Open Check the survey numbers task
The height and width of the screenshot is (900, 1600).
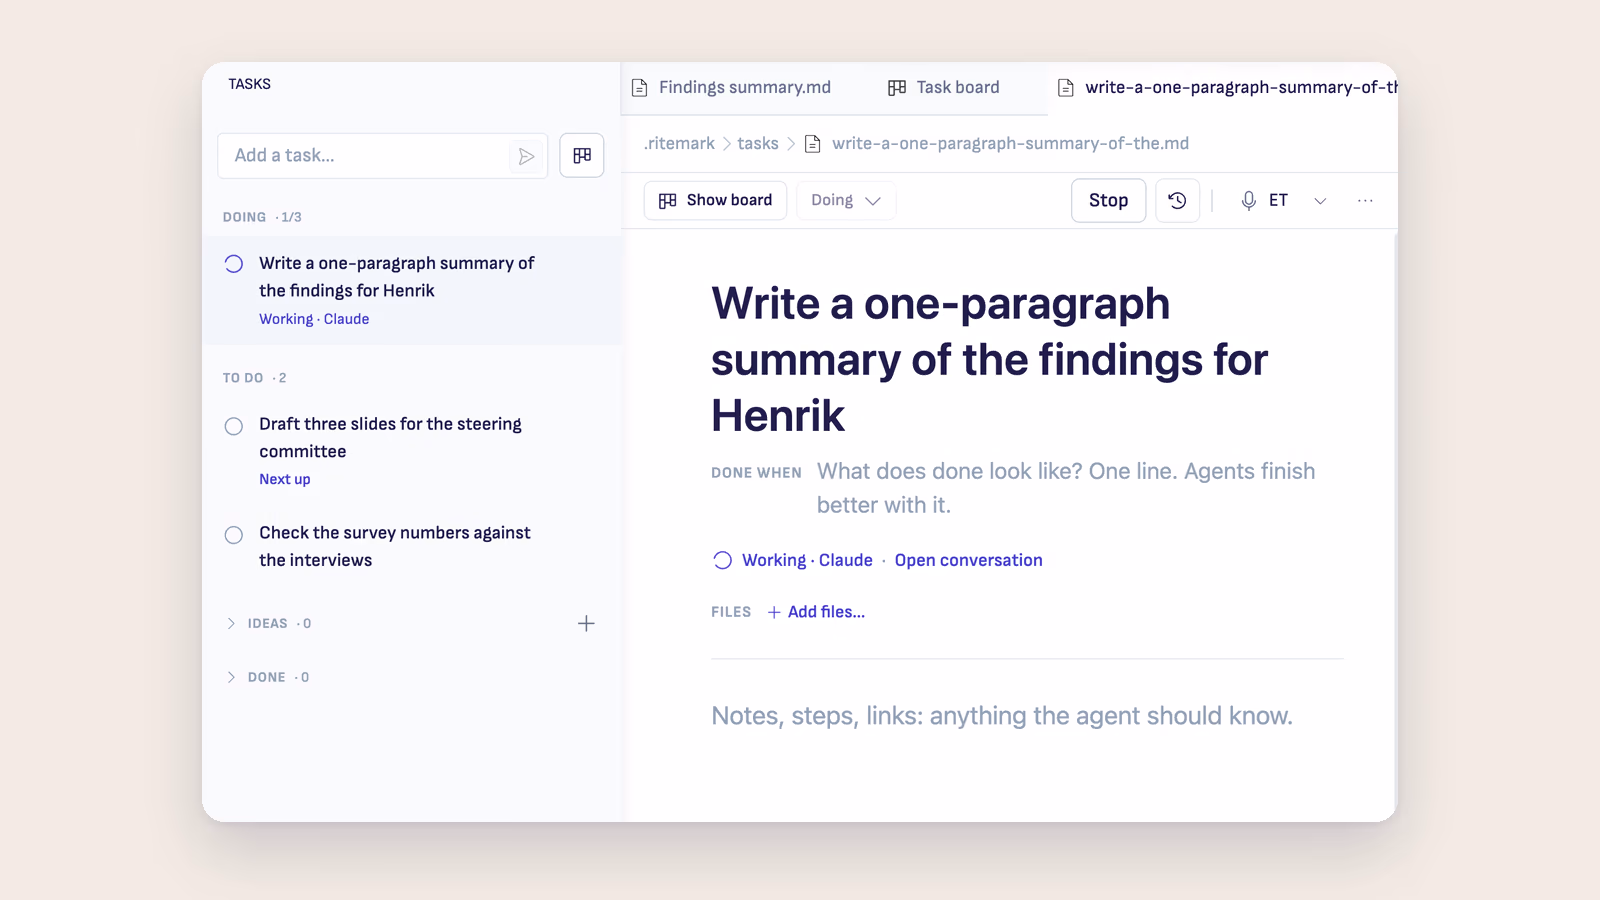click(395, 546)
